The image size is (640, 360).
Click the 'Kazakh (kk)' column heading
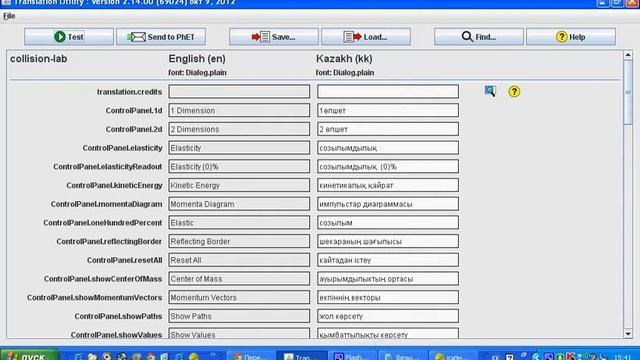tap(344, 59)
